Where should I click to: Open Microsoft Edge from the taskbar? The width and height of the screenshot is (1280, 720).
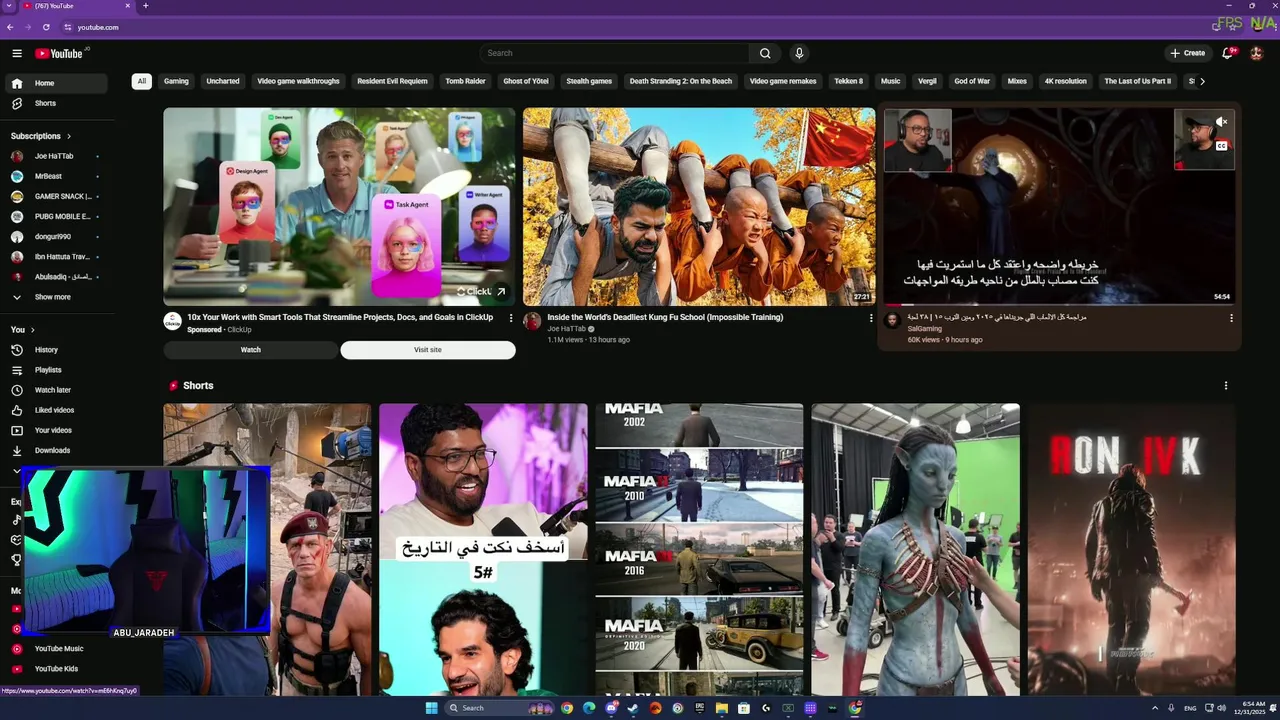(x=589, y=708)
